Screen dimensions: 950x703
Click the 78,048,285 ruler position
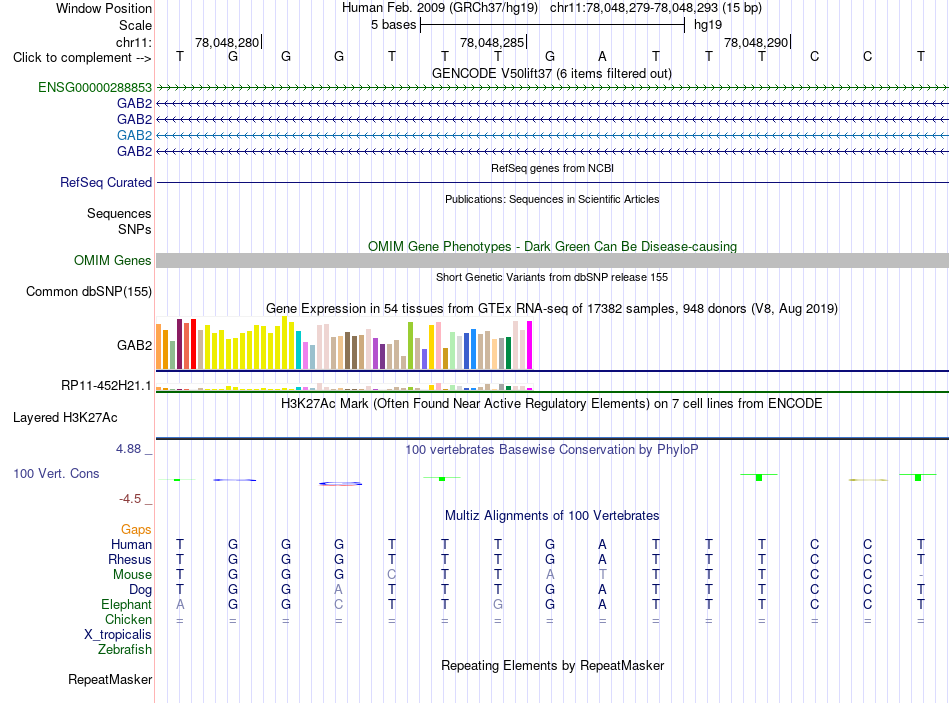point(492,42)
